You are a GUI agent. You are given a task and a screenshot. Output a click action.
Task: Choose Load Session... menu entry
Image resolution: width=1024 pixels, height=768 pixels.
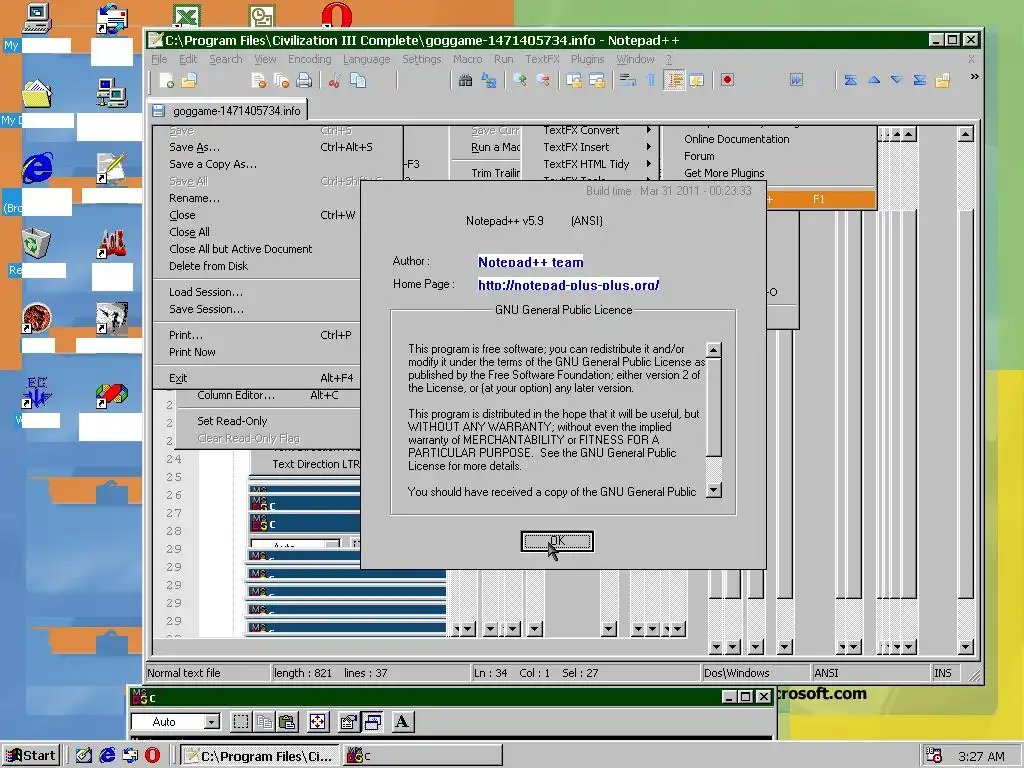pyautogui.click(x=258, y=292)
